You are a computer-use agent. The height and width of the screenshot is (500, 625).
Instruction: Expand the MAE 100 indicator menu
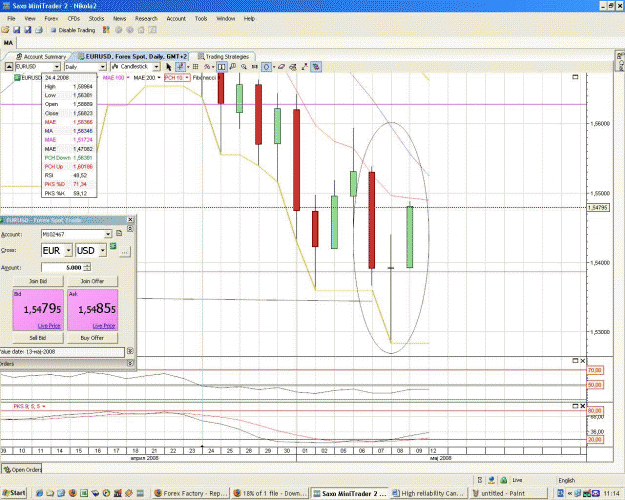coord(128,78)
